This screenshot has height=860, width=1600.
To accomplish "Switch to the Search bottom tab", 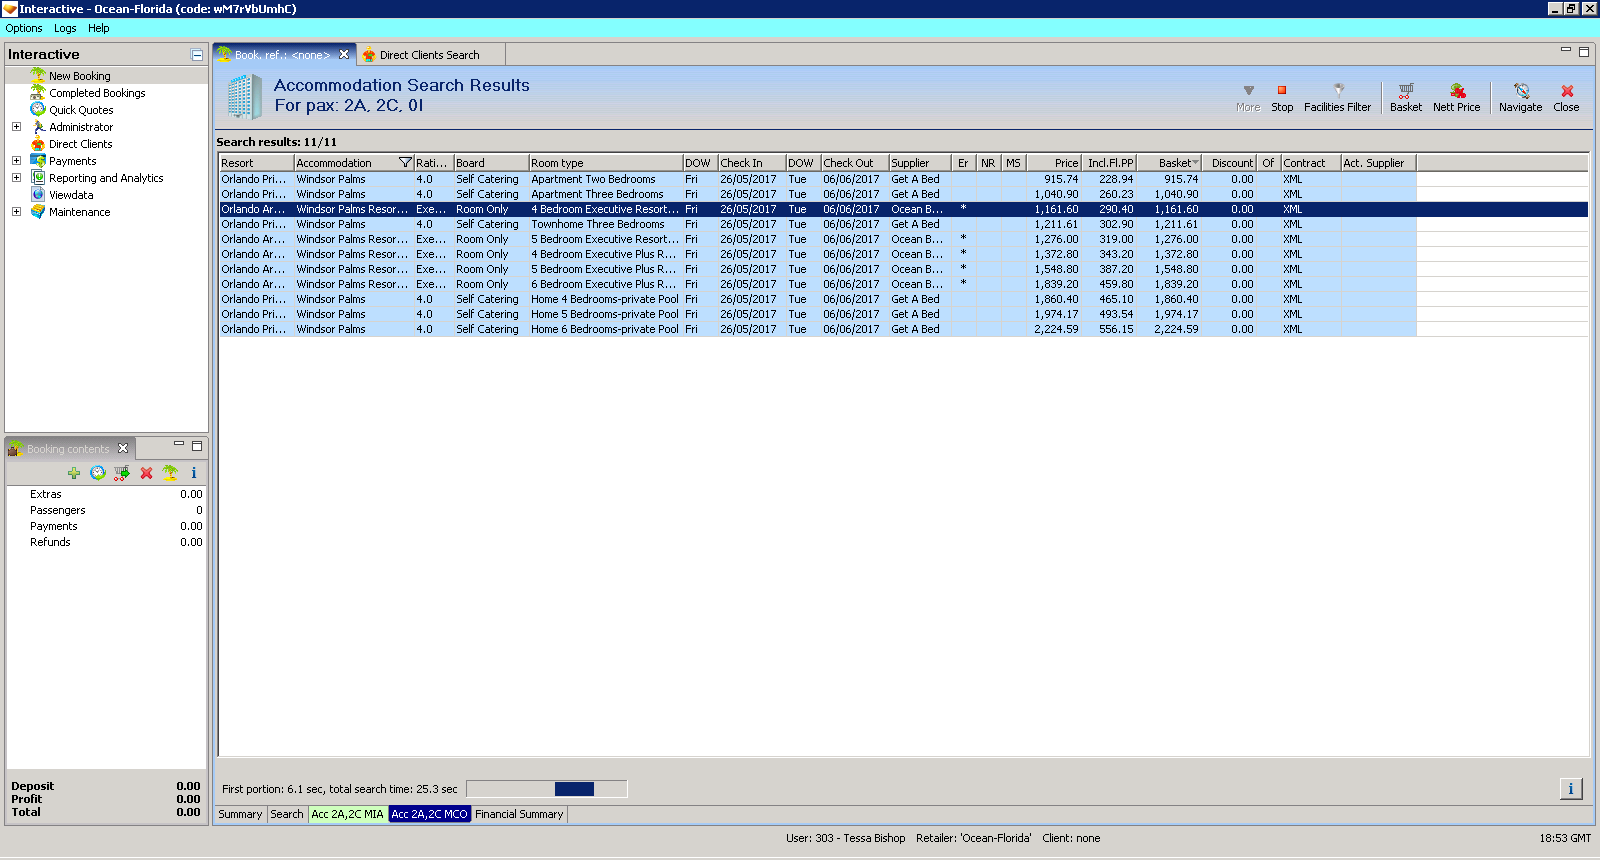I will coord(287,814).
